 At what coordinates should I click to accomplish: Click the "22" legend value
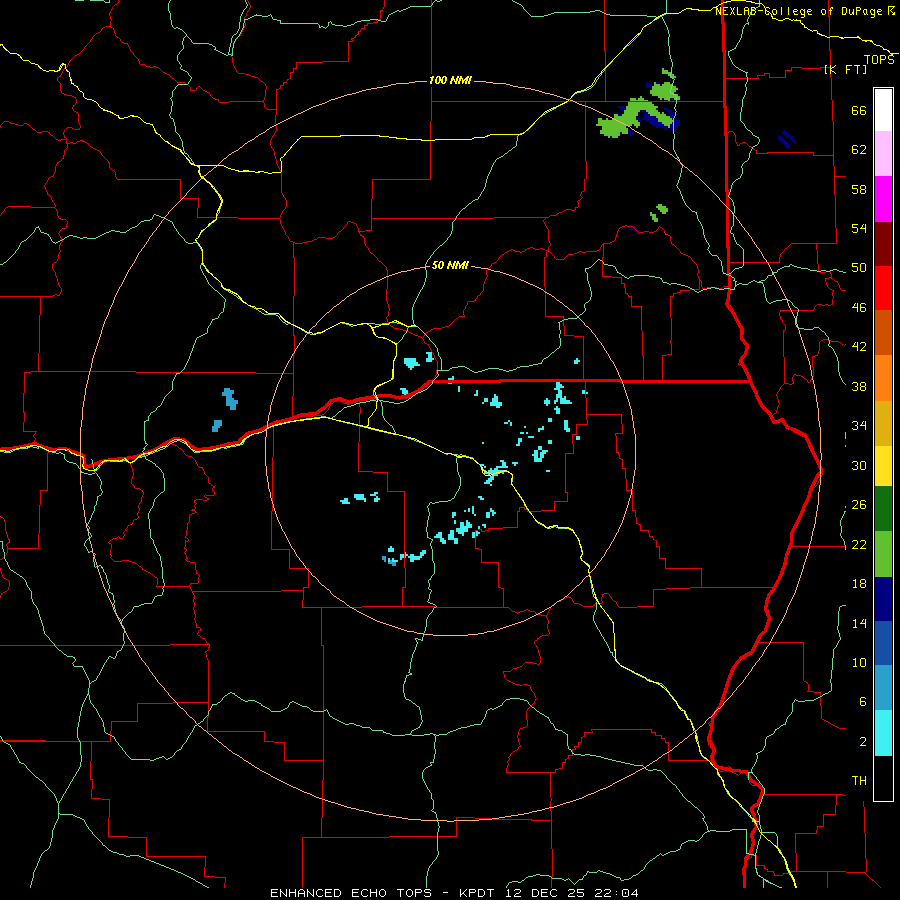(859, 545)
